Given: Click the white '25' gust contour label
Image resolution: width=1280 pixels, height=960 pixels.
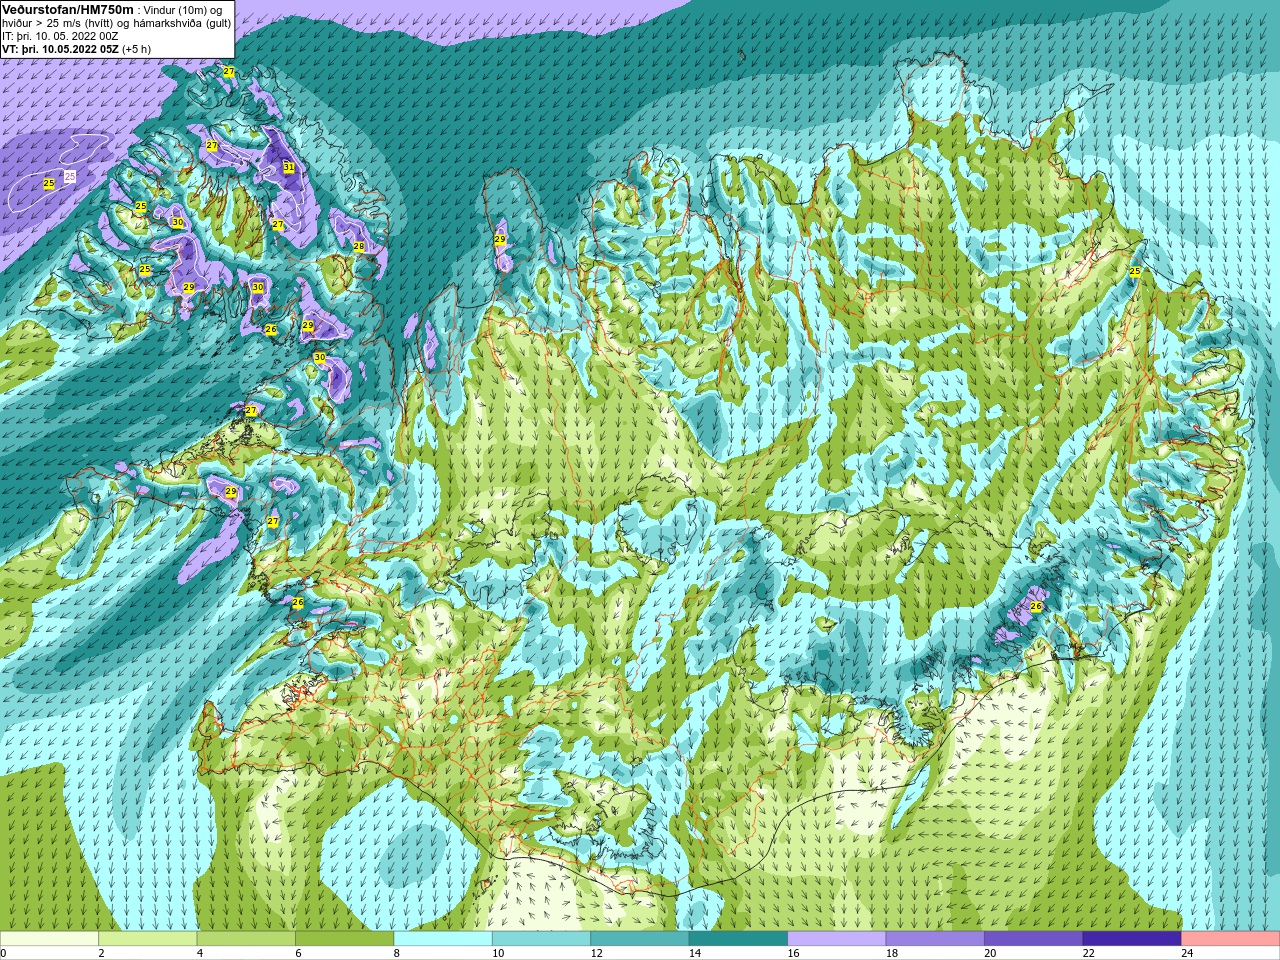Looking at the screenshot, I should click(x=70, y=176).
